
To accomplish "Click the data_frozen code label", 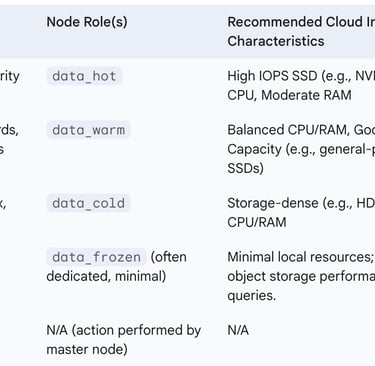I will [x=96, y=257].
